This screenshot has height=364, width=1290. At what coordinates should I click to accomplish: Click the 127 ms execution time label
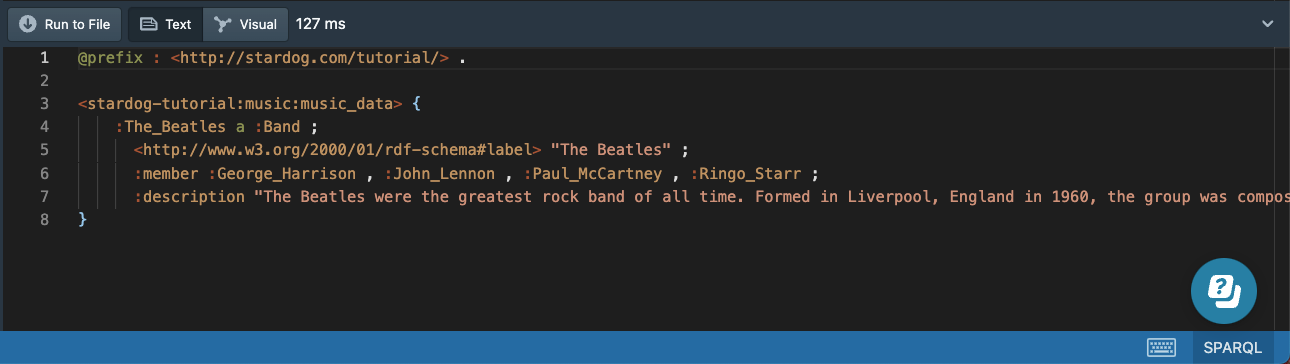(321, 24)
